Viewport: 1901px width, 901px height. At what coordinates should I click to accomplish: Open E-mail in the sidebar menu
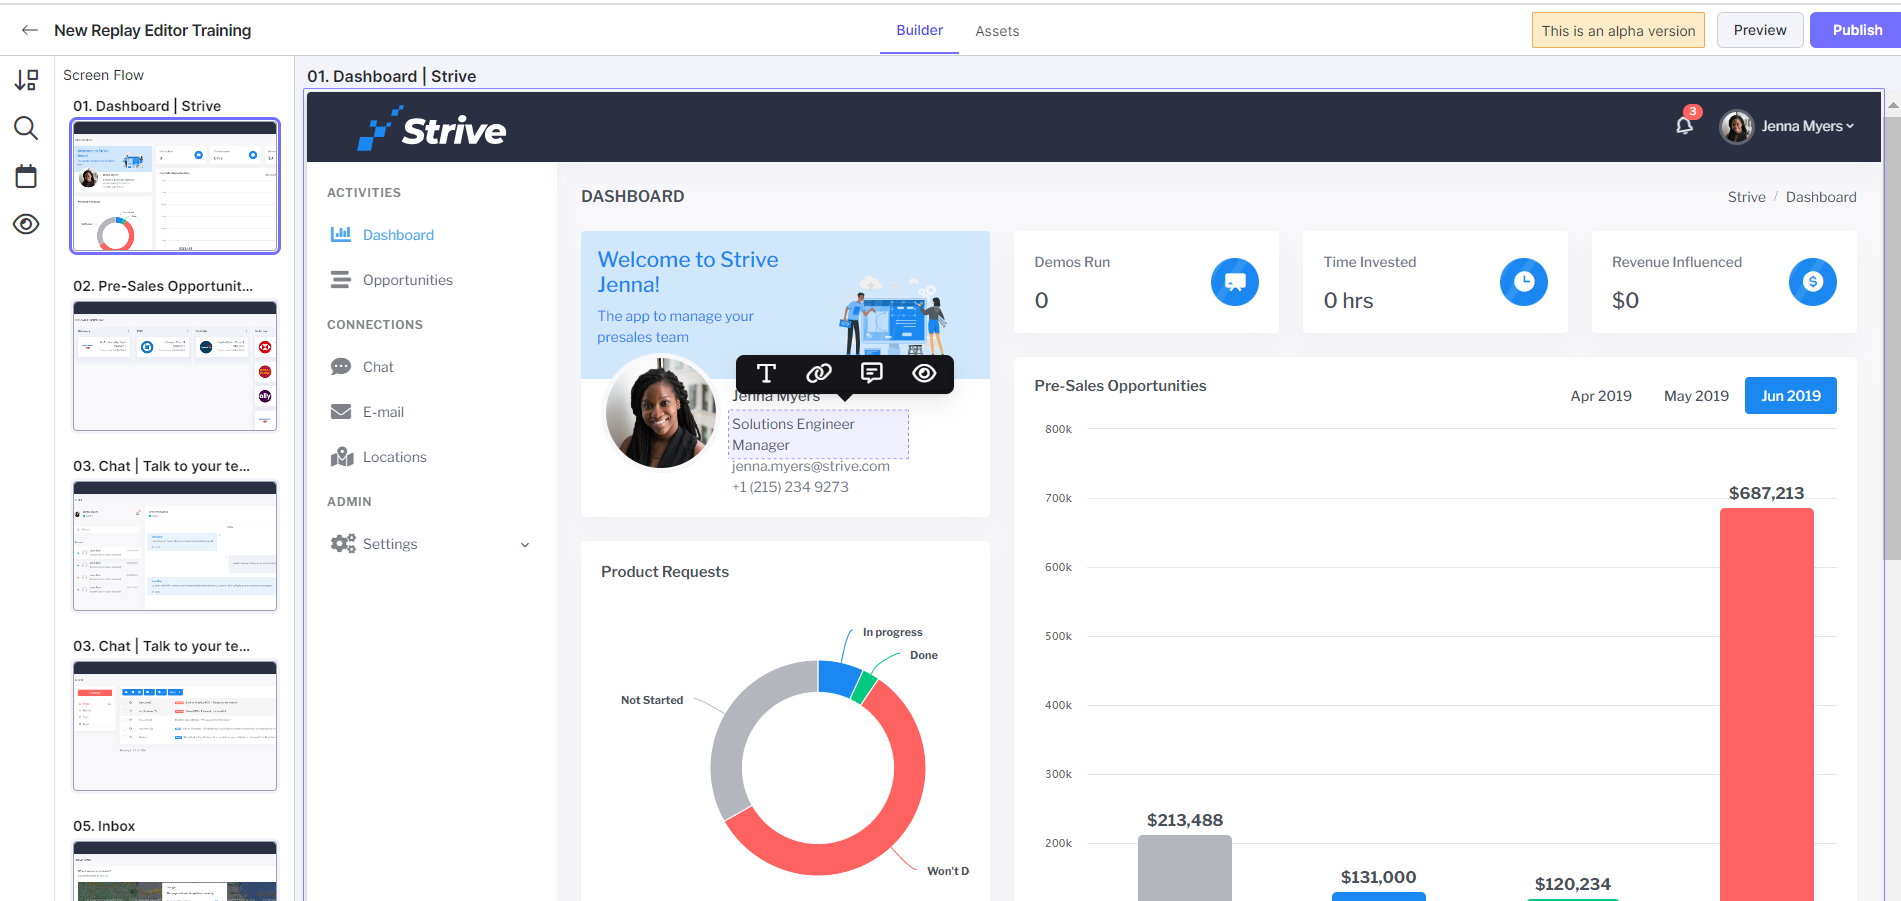(x=383, y=412)
